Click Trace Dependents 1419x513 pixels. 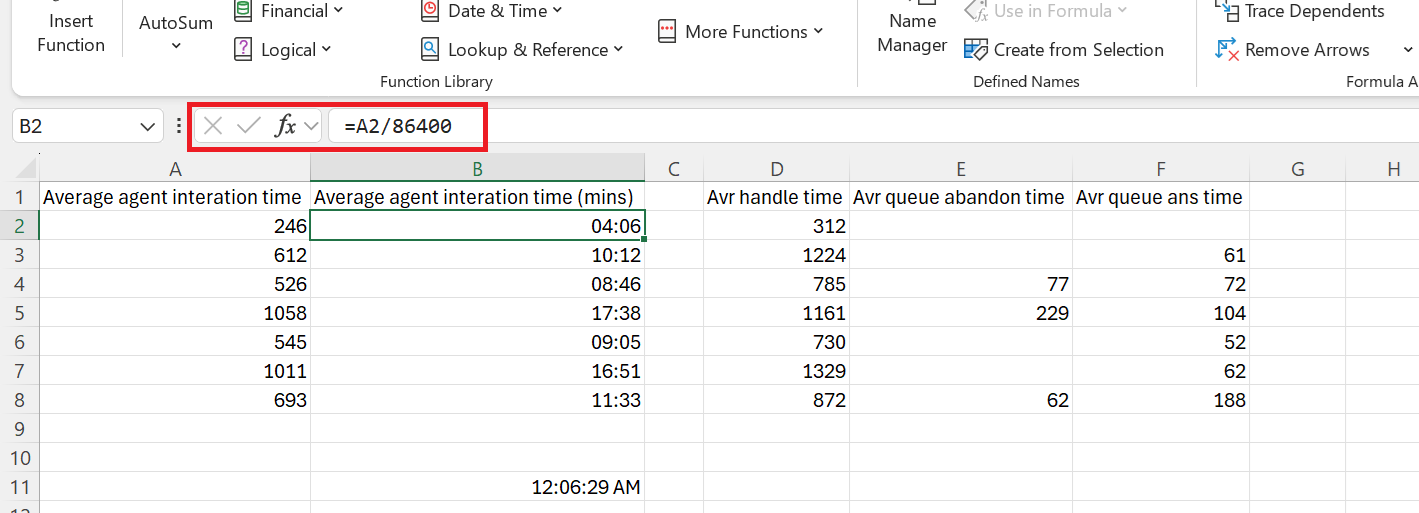1300,12
